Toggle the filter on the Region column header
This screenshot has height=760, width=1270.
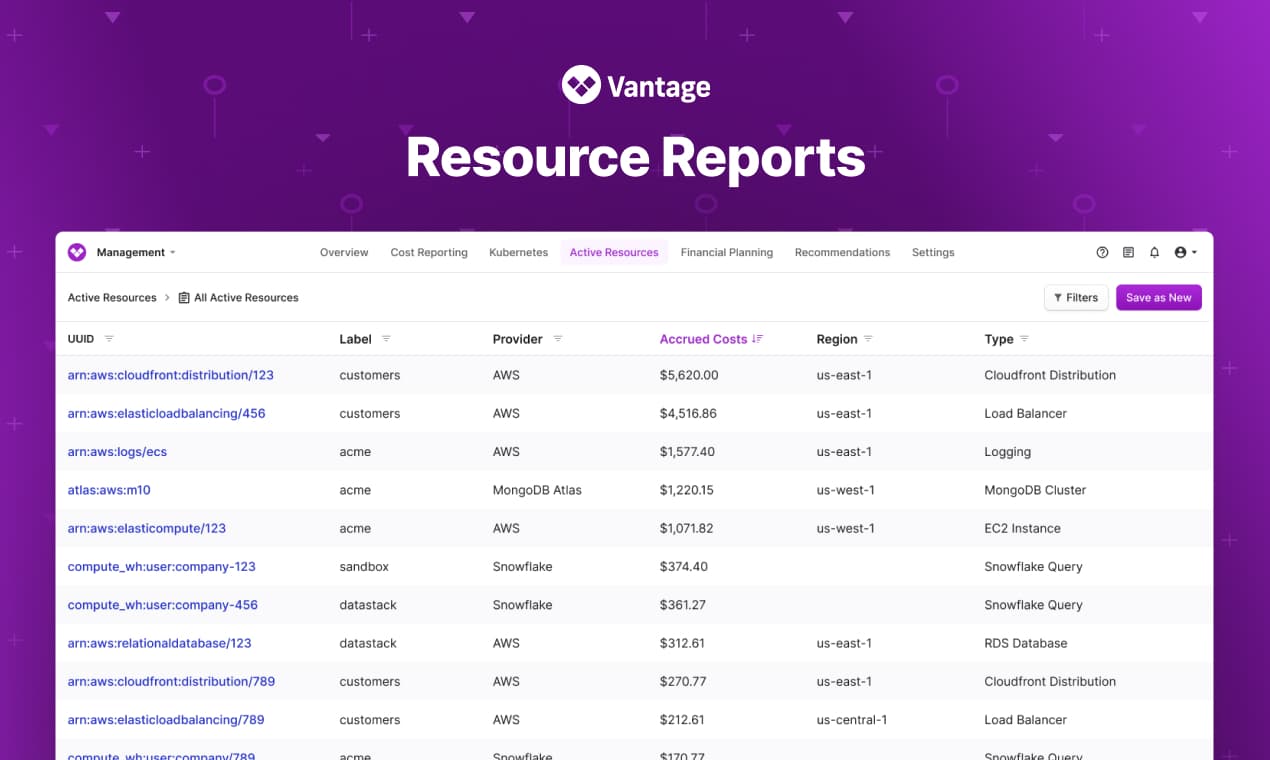click(869, 339)
